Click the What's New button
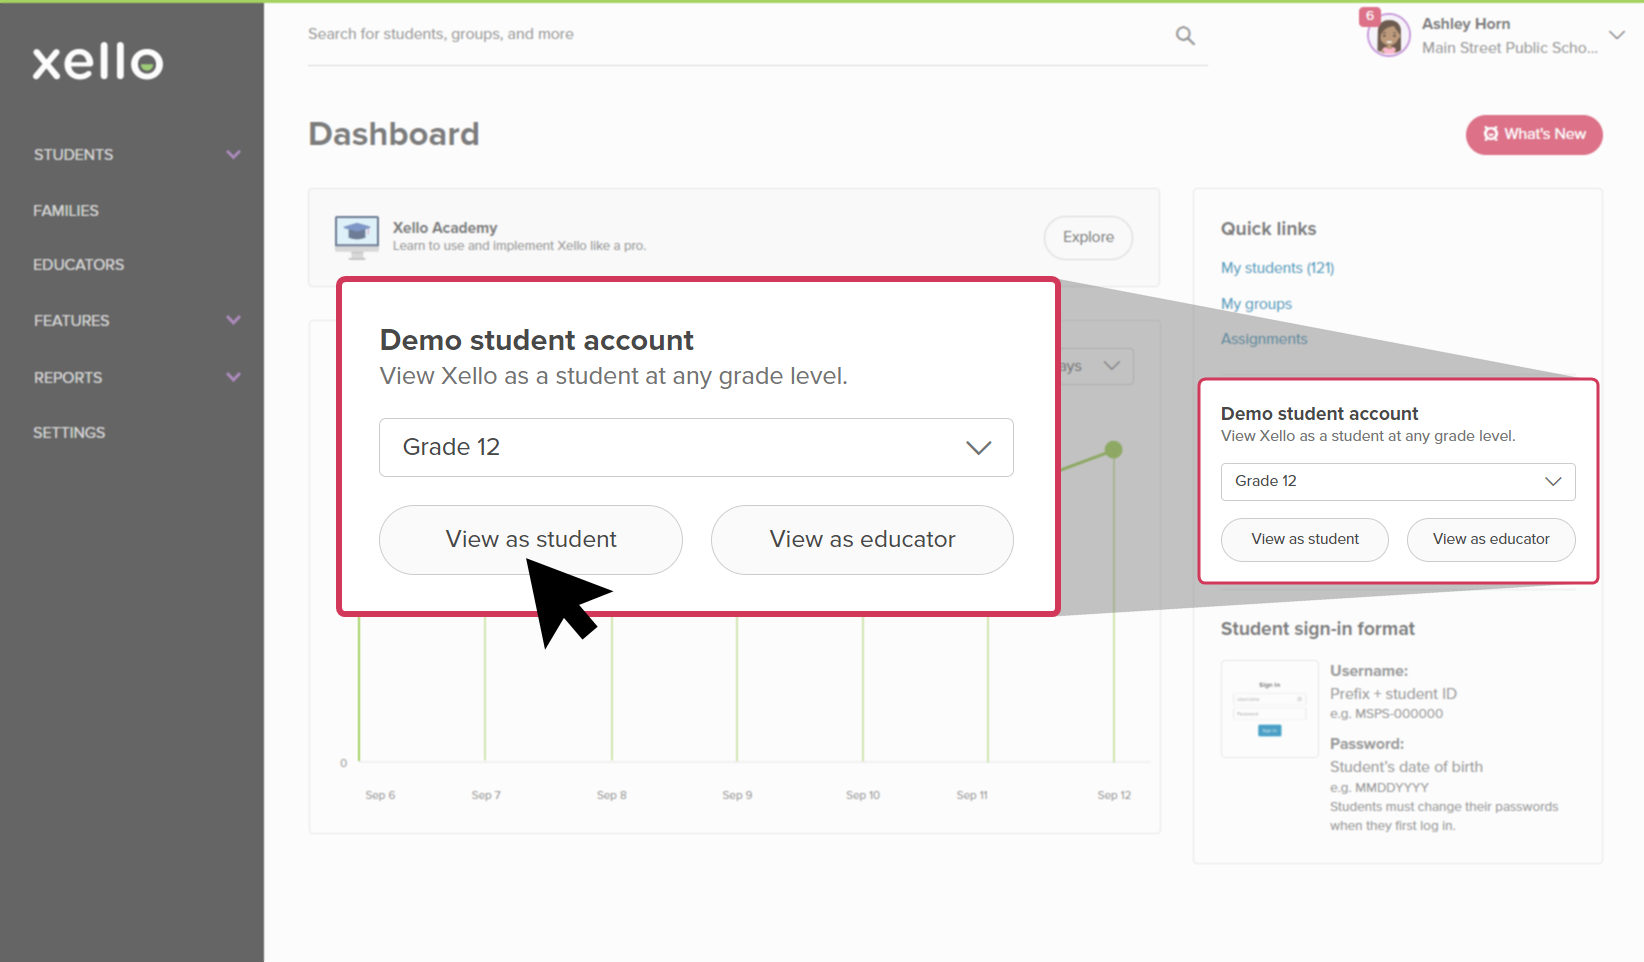1644x962 pixels. [1534, 135]
